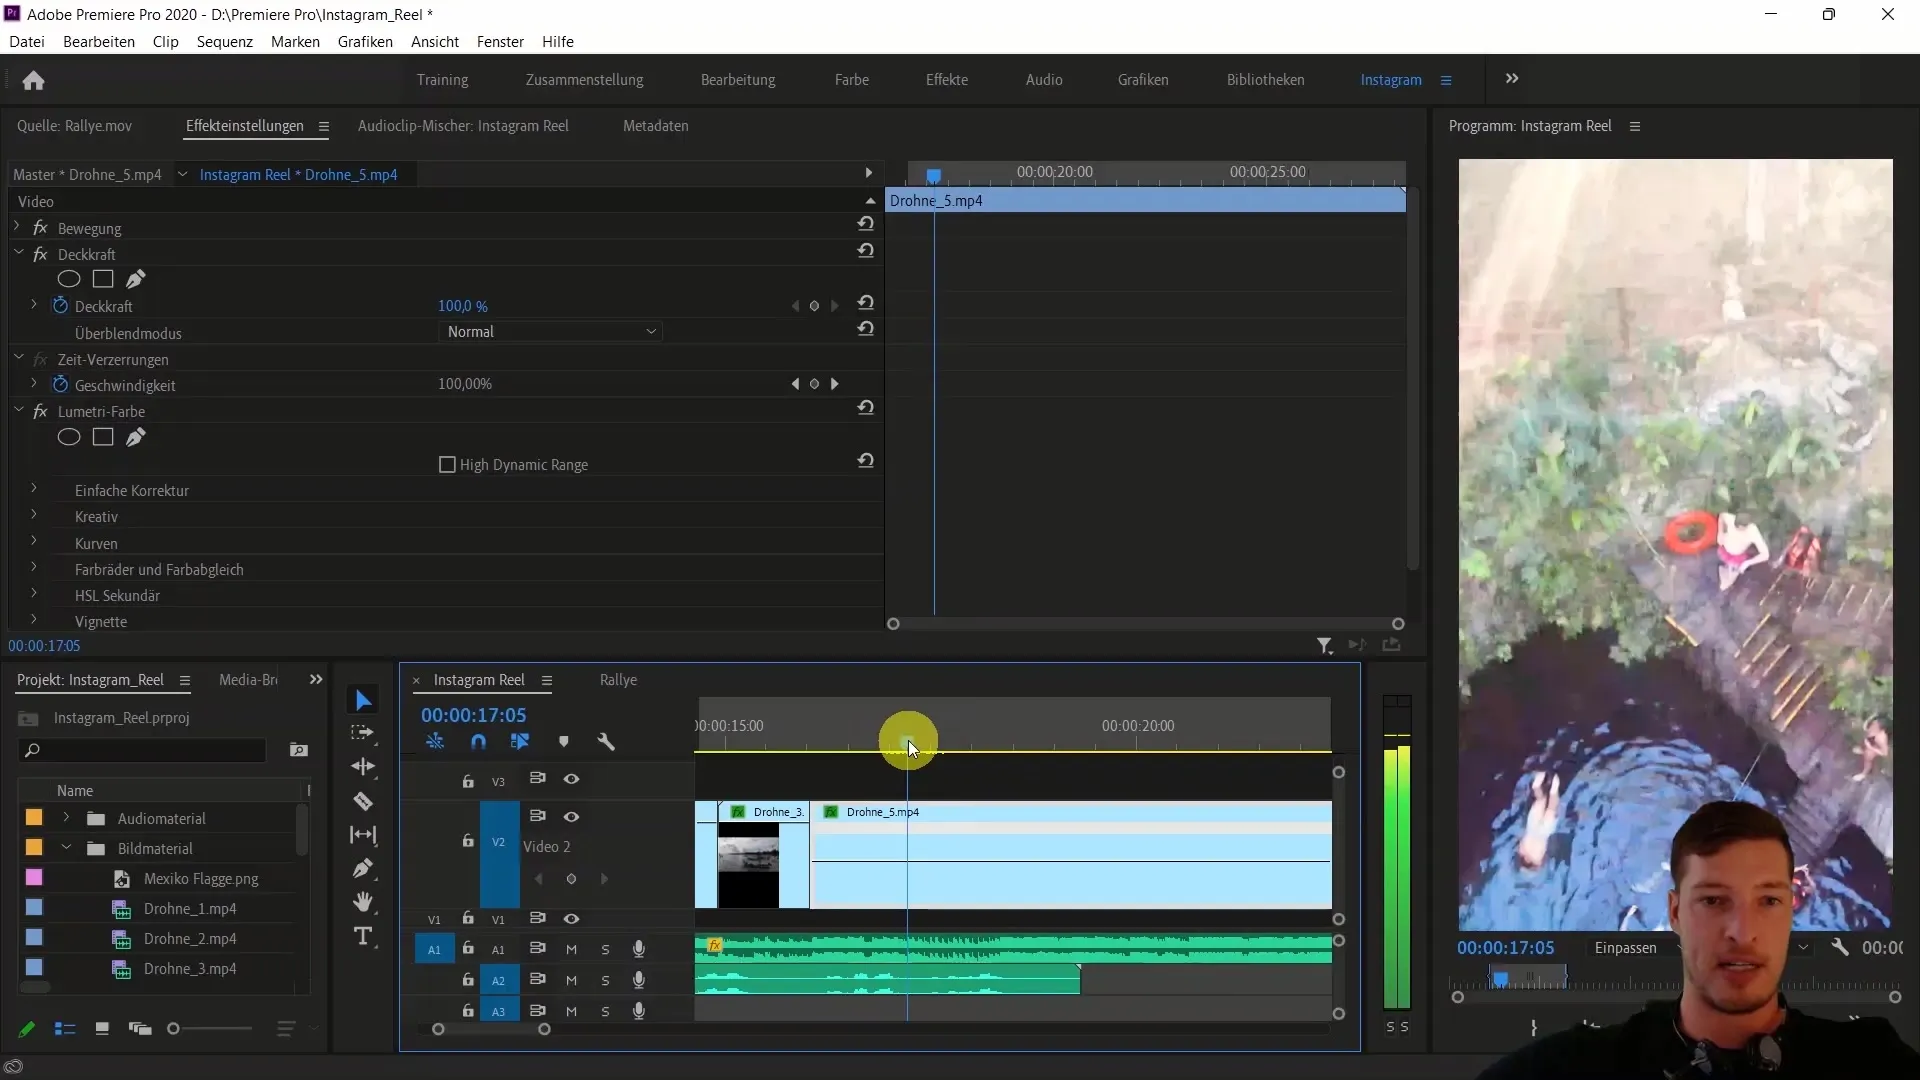Image resolution: width=1920 pixels, height=1080 pixels.
Task: Select the Slip tool
Action: pyautogui.click(x=363, y=835)
